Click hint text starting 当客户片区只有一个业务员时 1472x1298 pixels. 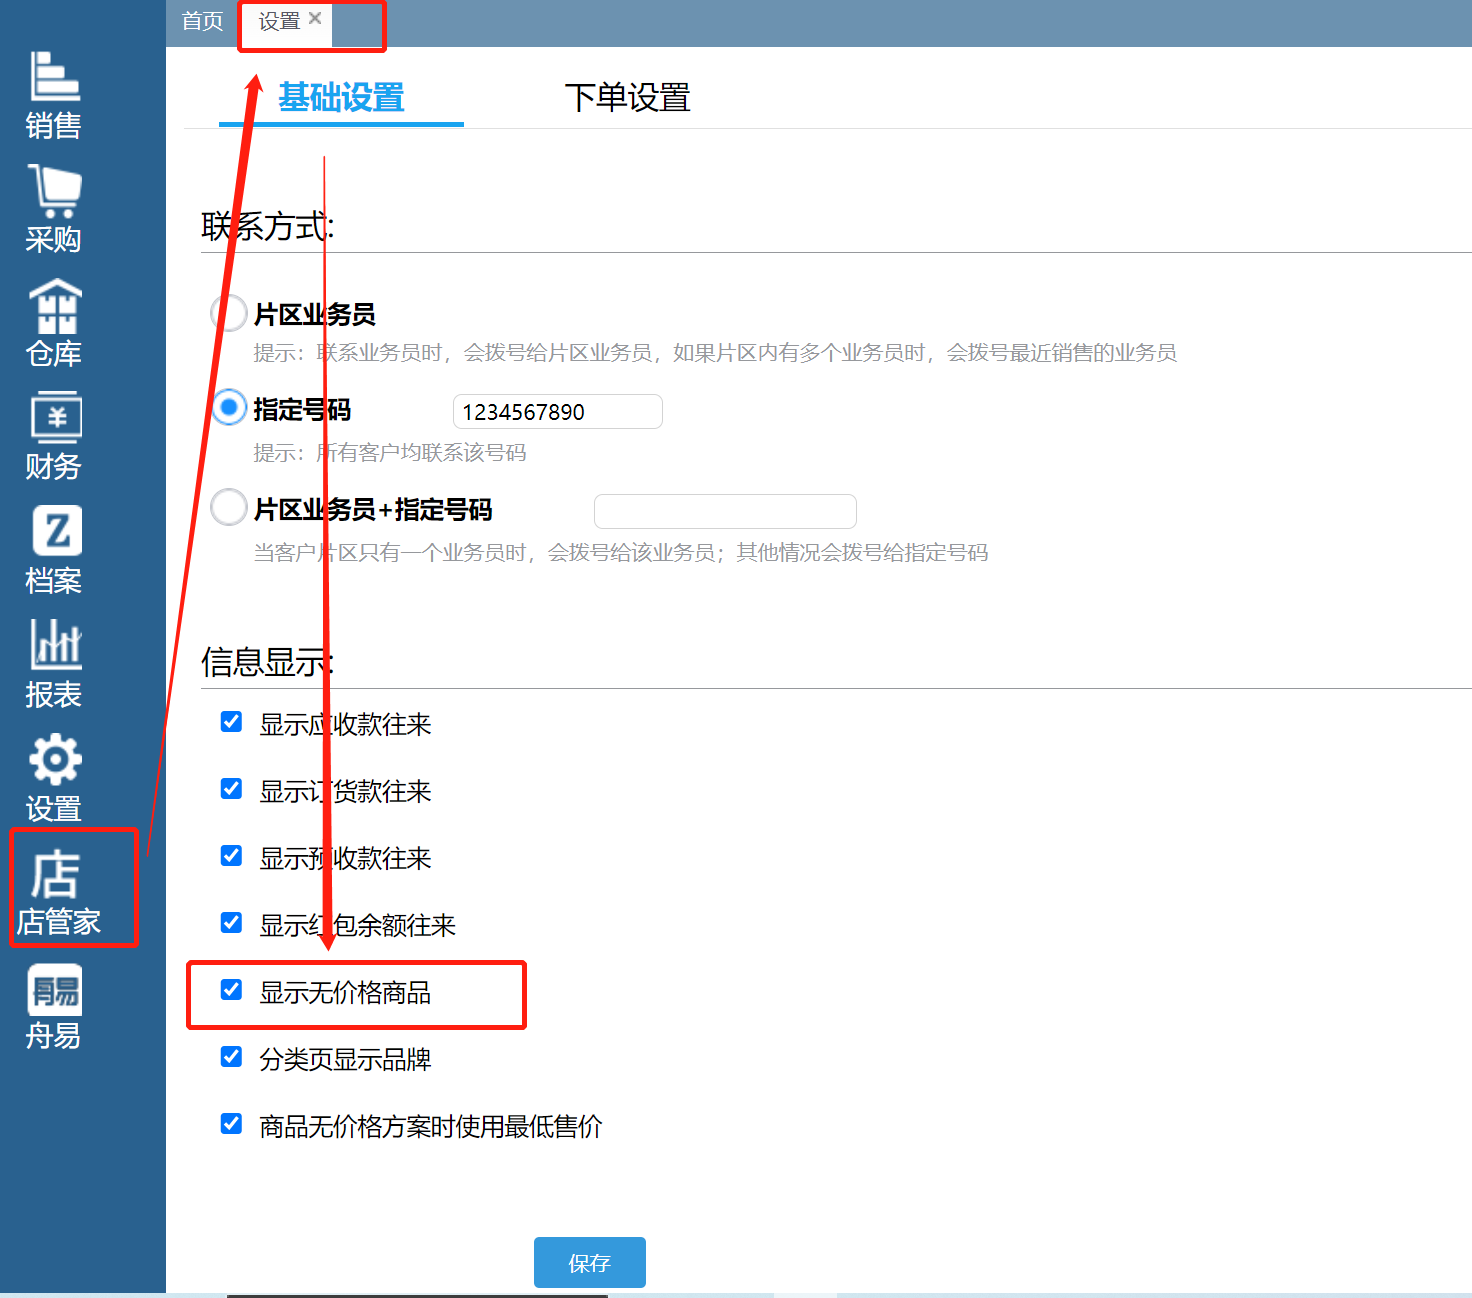pyautogui.click(x=621, y=553)
